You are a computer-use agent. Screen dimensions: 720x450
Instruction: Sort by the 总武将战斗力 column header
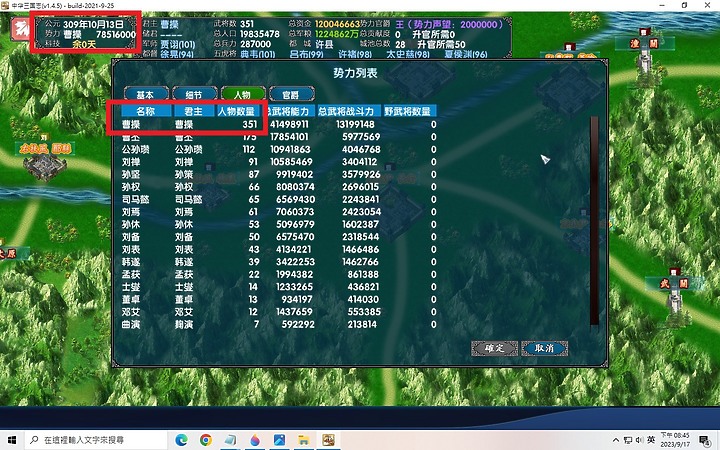(349, 111)
